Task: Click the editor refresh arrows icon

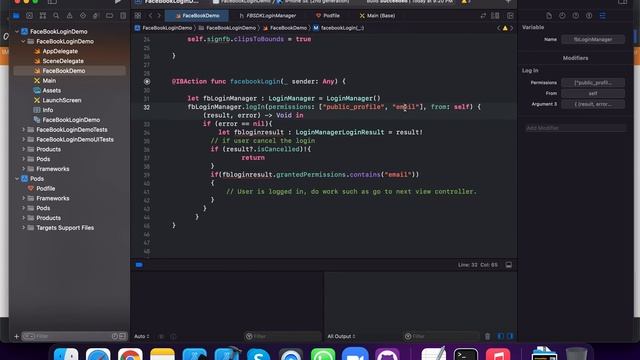Action: [483, 16]
